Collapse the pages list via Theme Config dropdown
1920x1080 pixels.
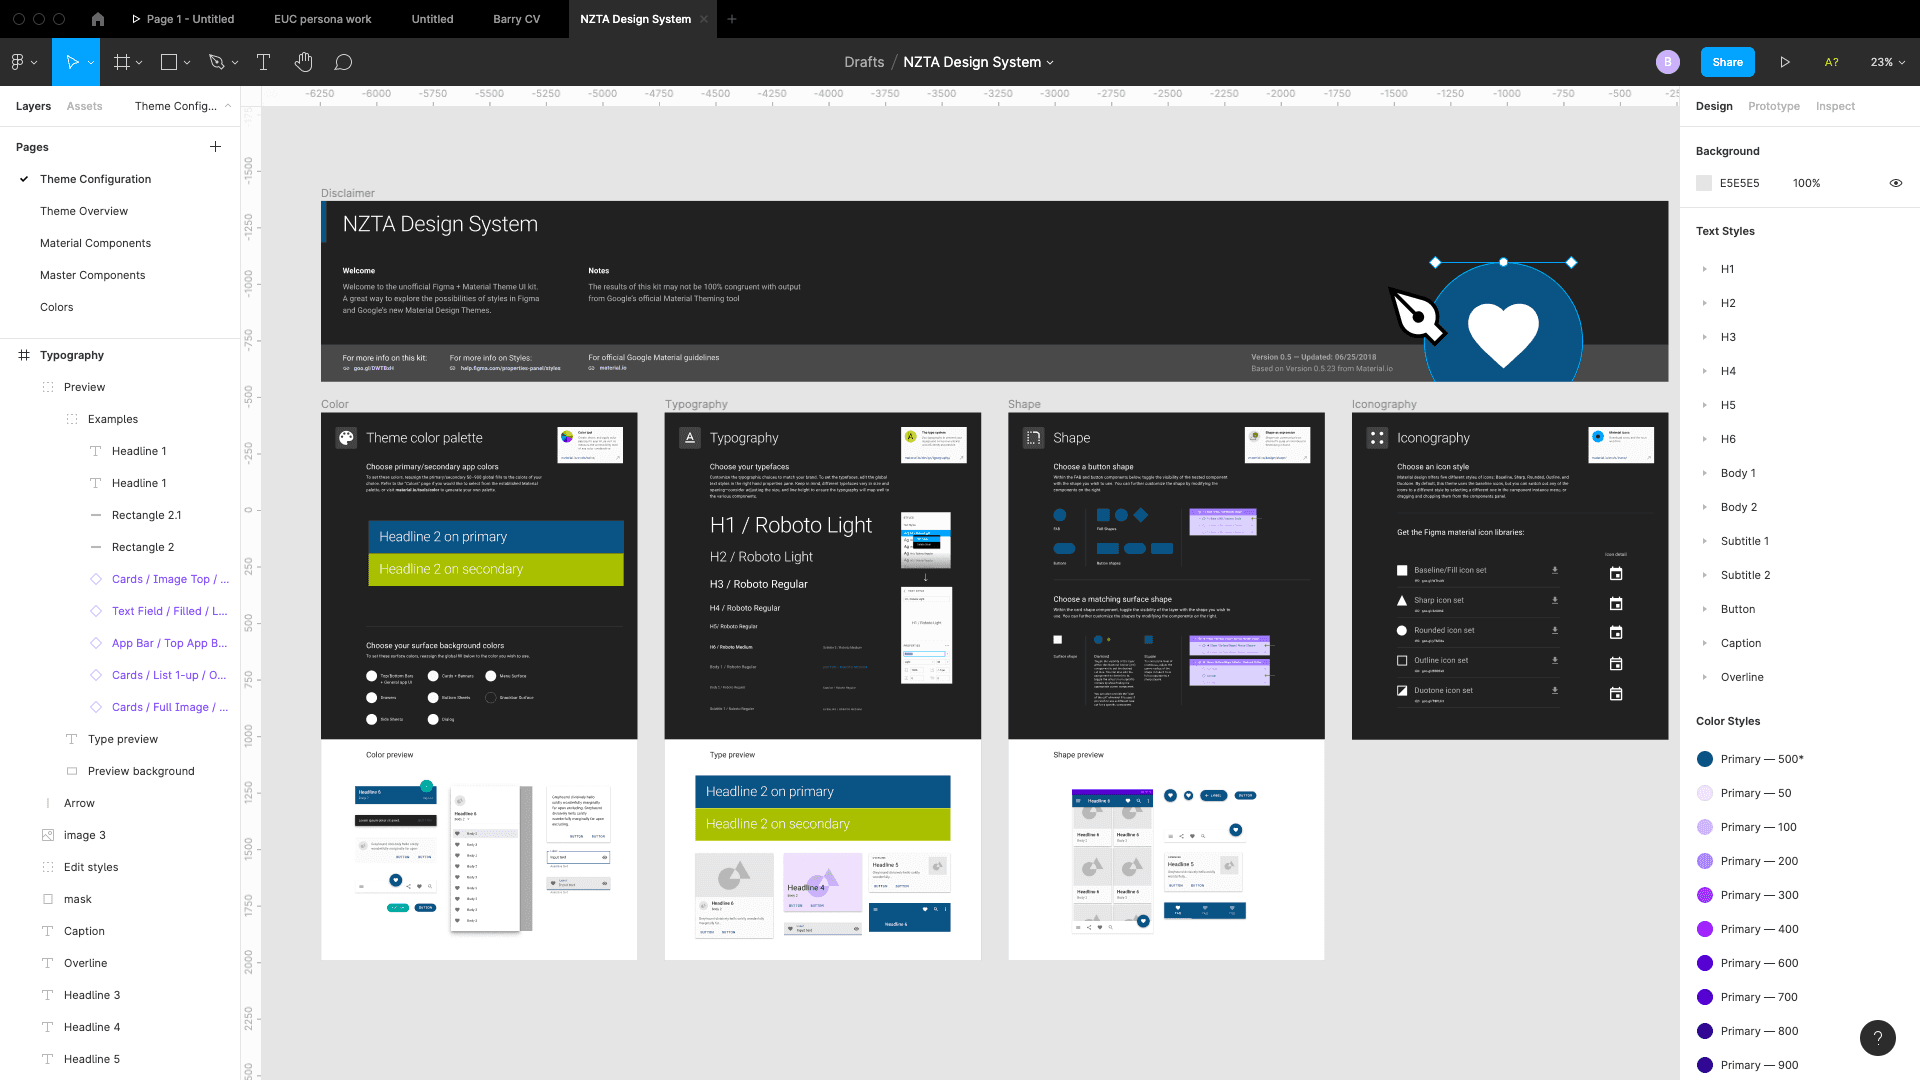(182, 106)
